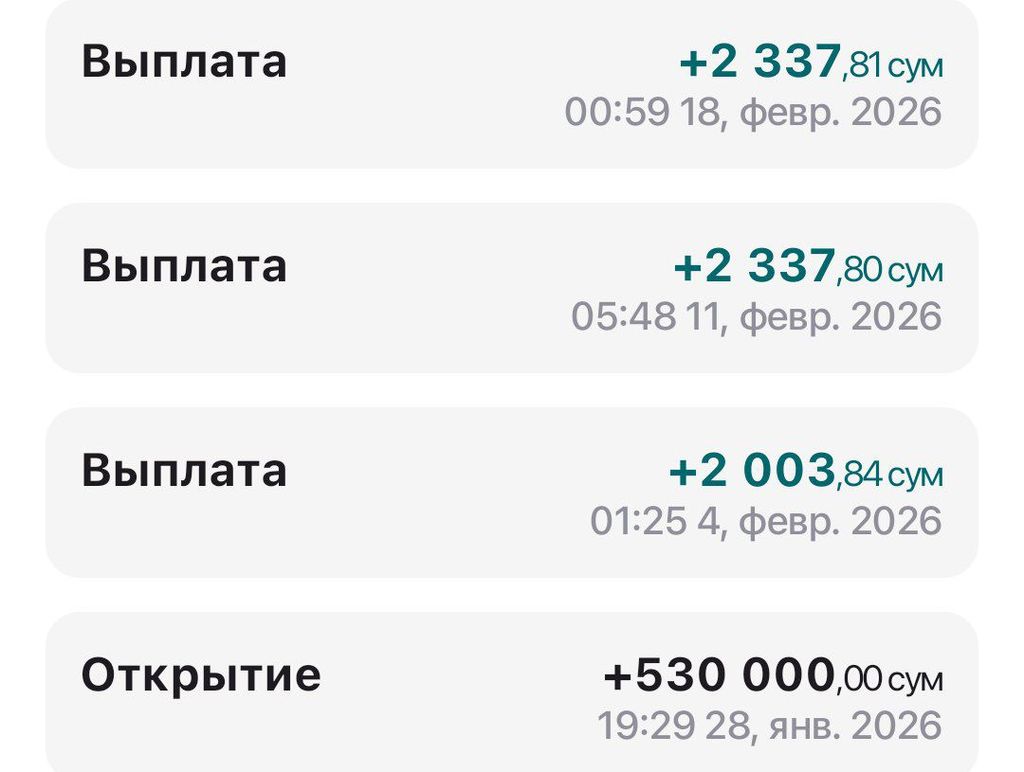Click the сум currency label after 530 000,00
This screenshot has width=1024, height=772.
pyautogui.click(x=915, y=681)
